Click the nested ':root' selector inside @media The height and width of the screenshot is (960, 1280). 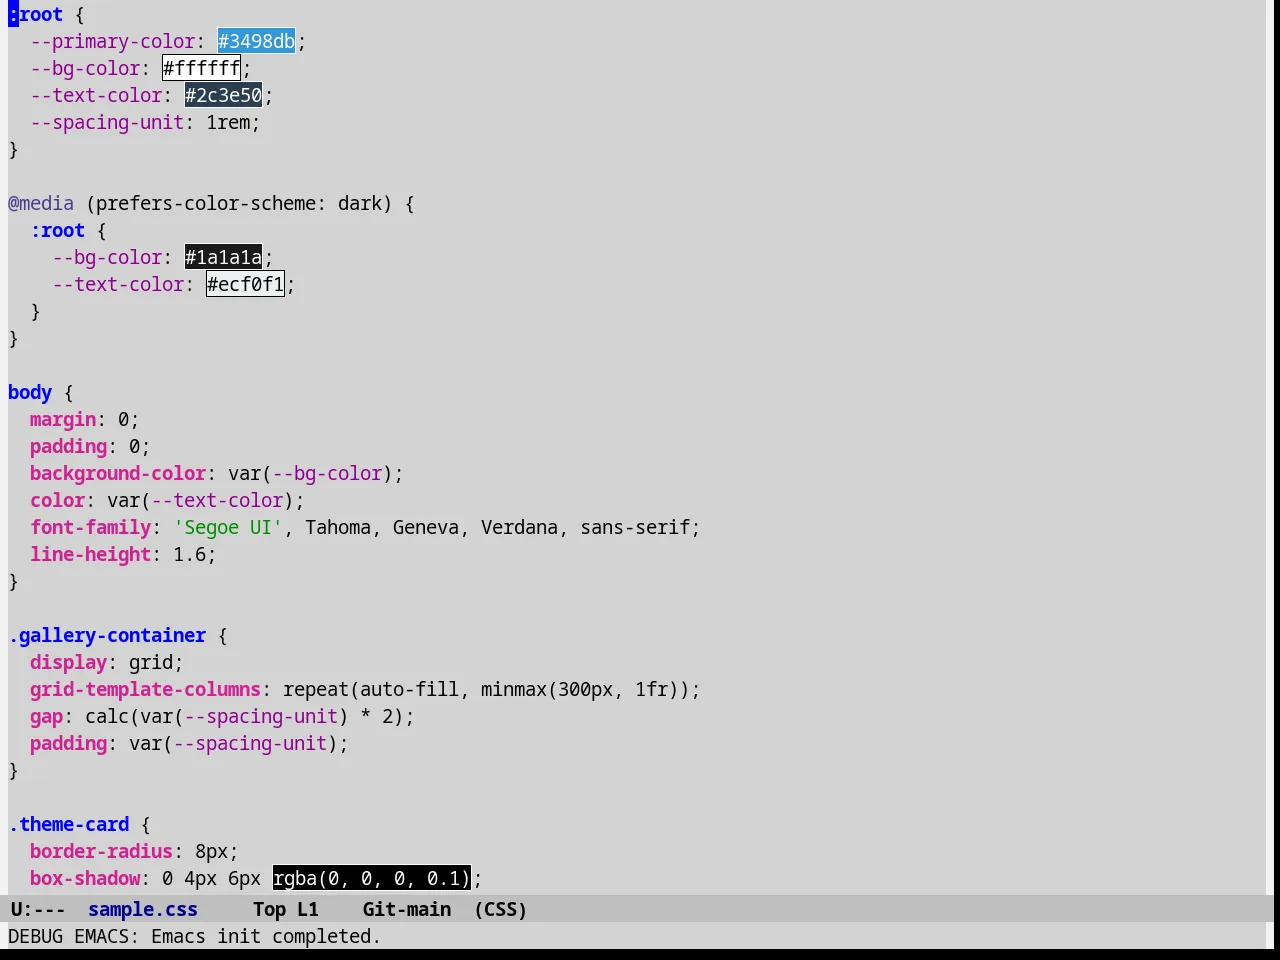click(x=58, y=230)
